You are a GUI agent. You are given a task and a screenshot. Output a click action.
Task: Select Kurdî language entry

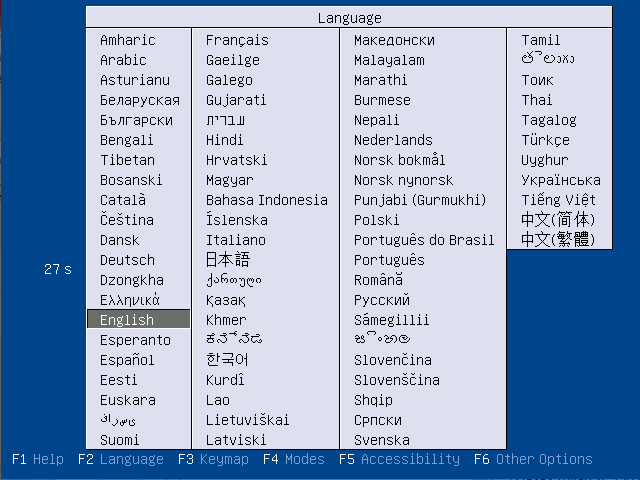tap(225, 380)
